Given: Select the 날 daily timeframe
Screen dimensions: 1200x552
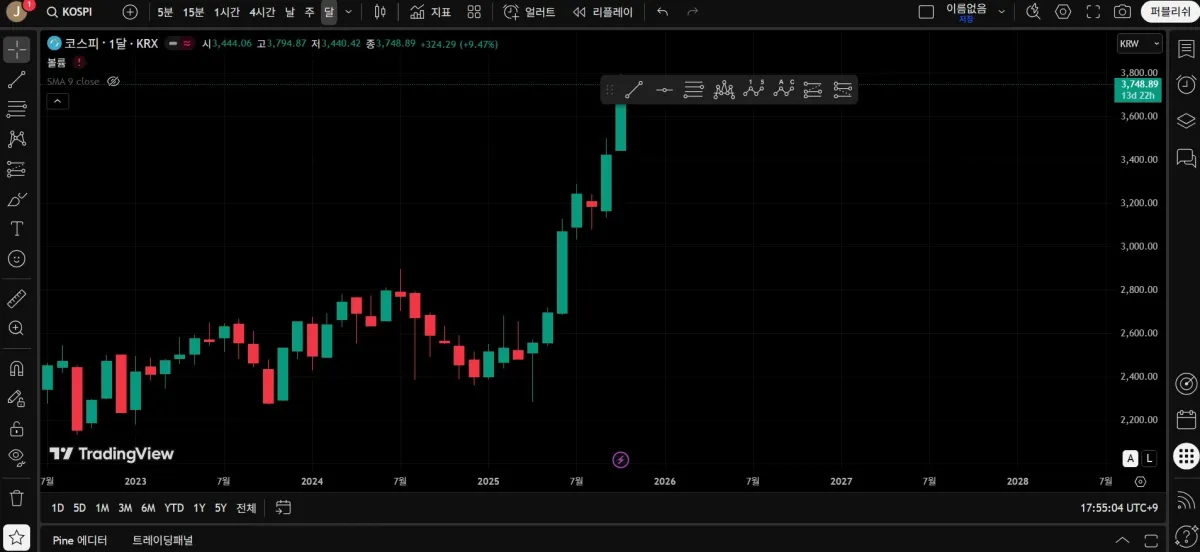Looking at the screenshot, I should point(290,12).
